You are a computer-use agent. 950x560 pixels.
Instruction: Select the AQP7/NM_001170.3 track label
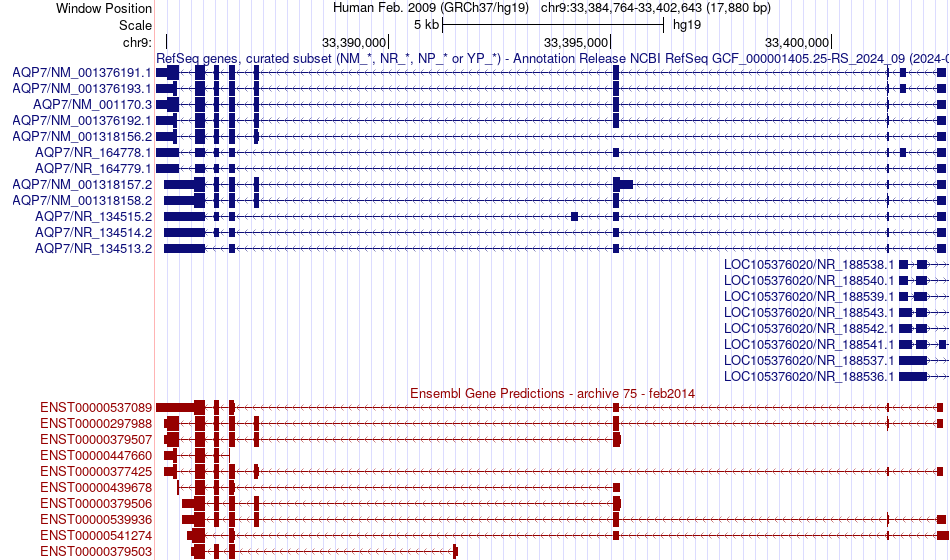(93, 105)
